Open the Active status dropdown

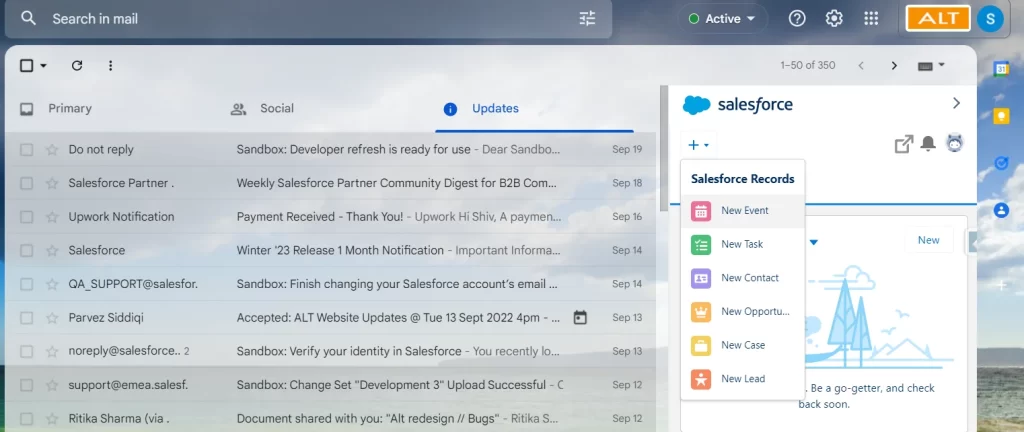[722, 19]
